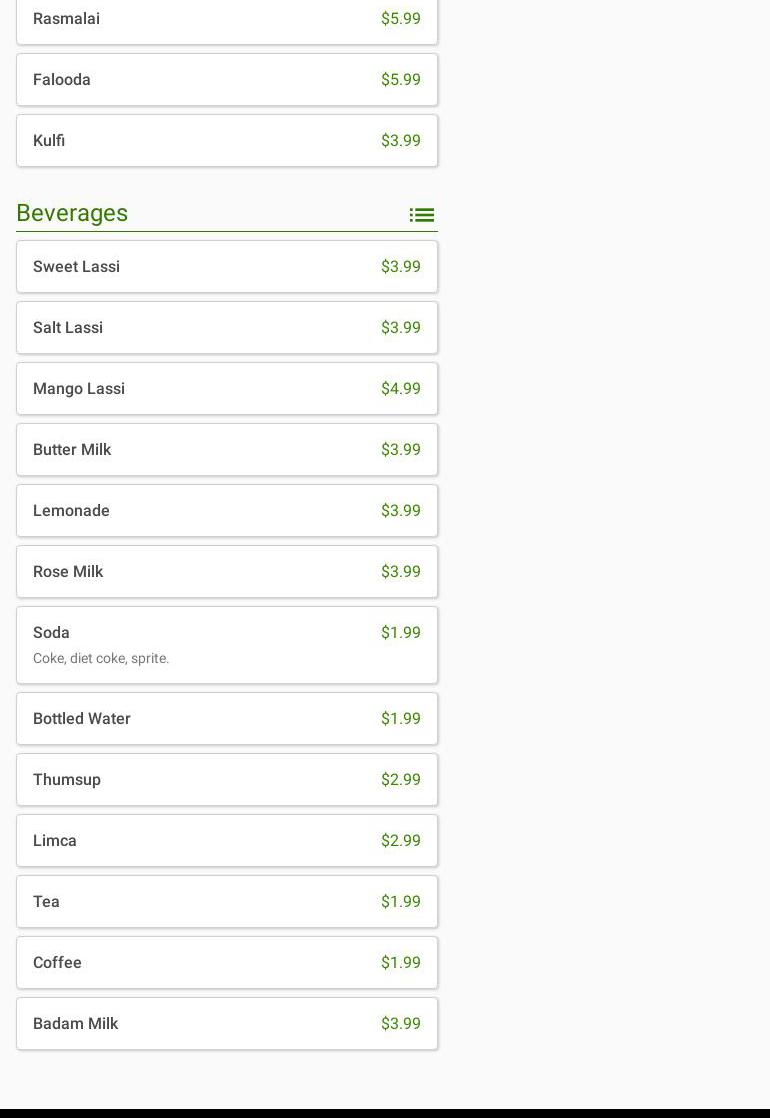
Task: Select the Rasmalai dessert item
Action: point(227,19)
